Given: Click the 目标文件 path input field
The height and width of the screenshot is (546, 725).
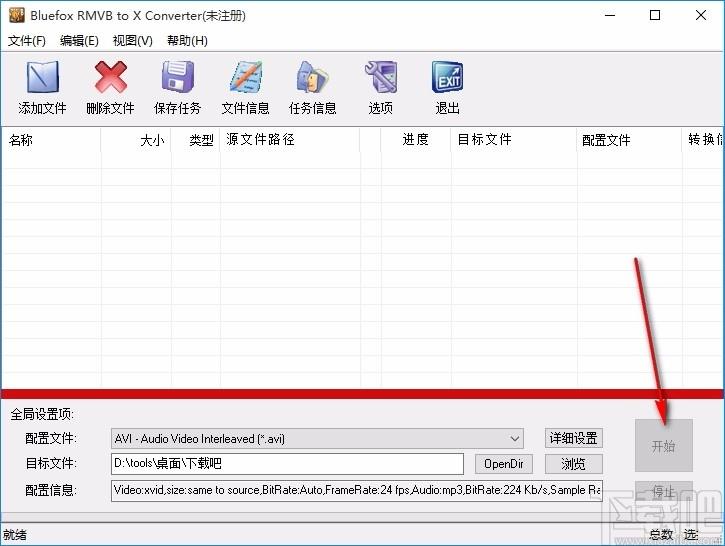Looking at the screenshot, I should [287, 464].
